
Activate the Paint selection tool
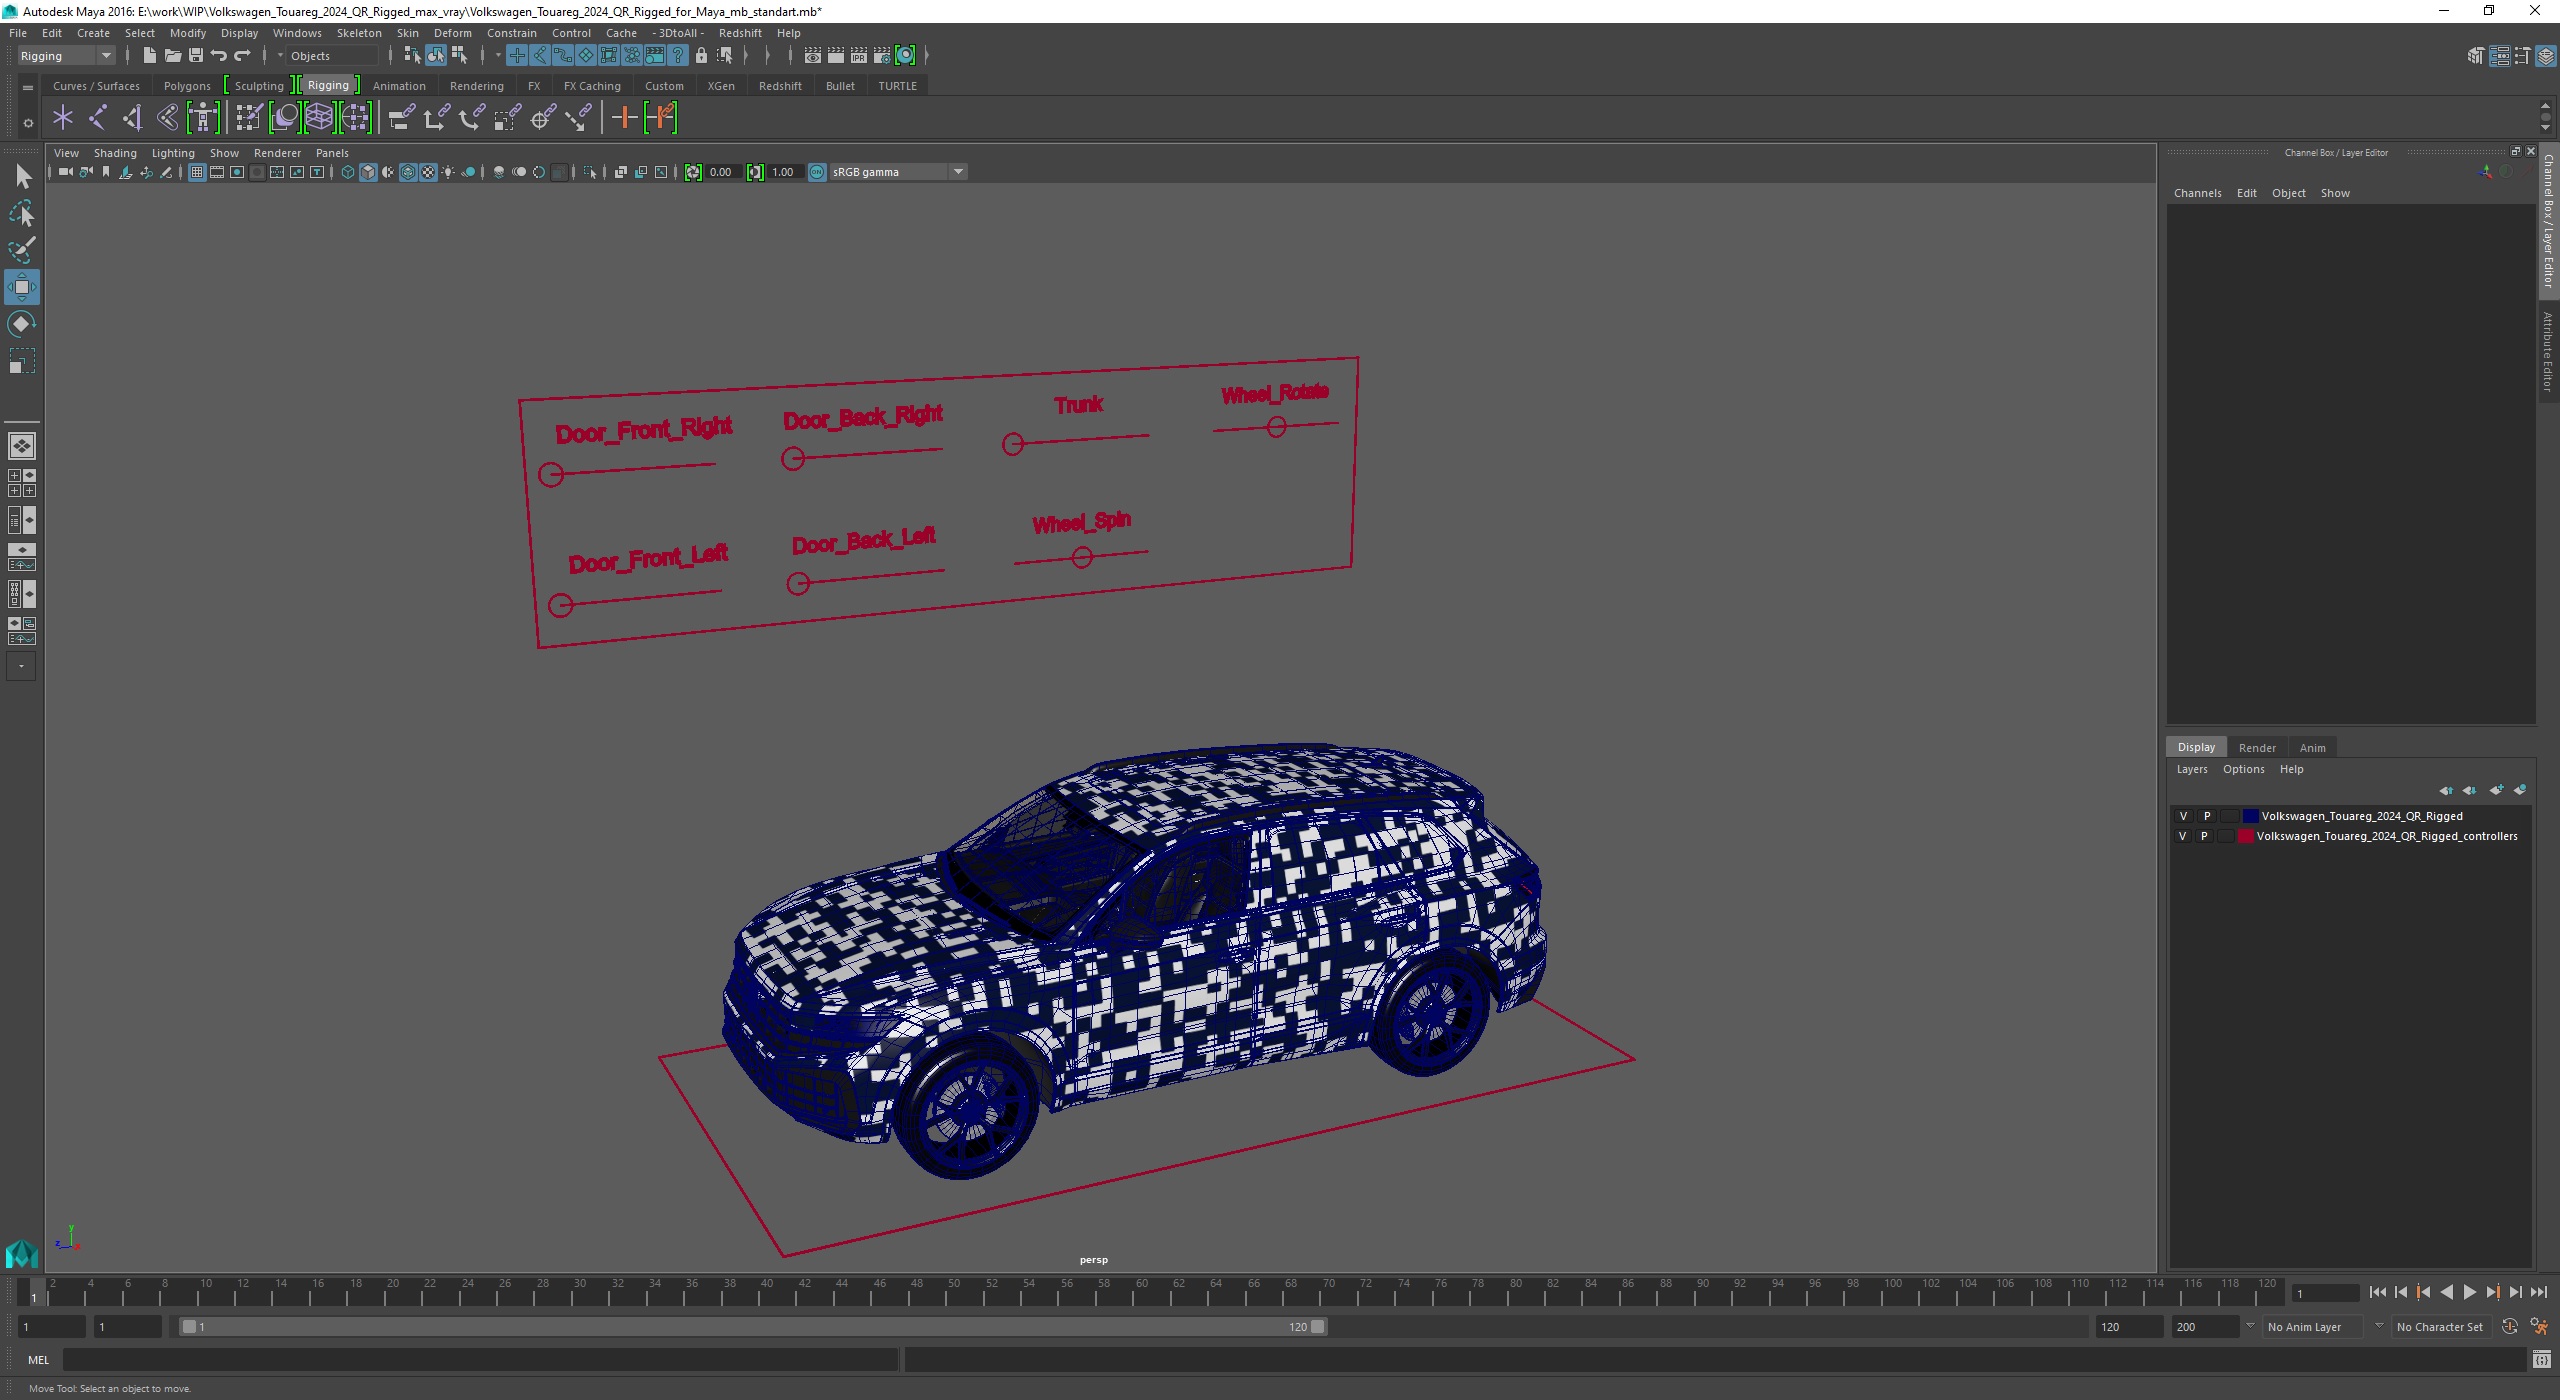[22, 250]
